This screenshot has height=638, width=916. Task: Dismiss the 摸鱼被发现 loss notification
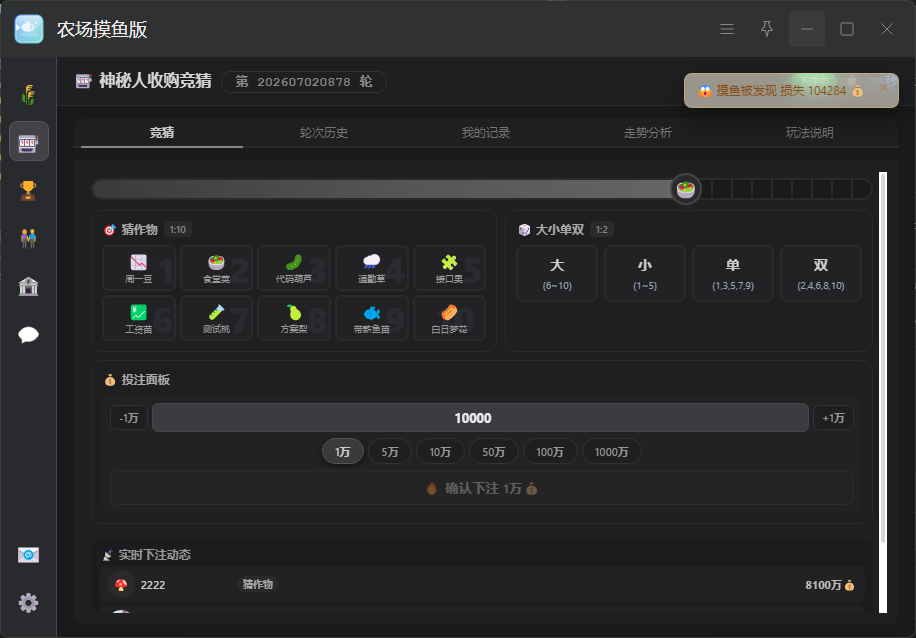pos(884,88)
